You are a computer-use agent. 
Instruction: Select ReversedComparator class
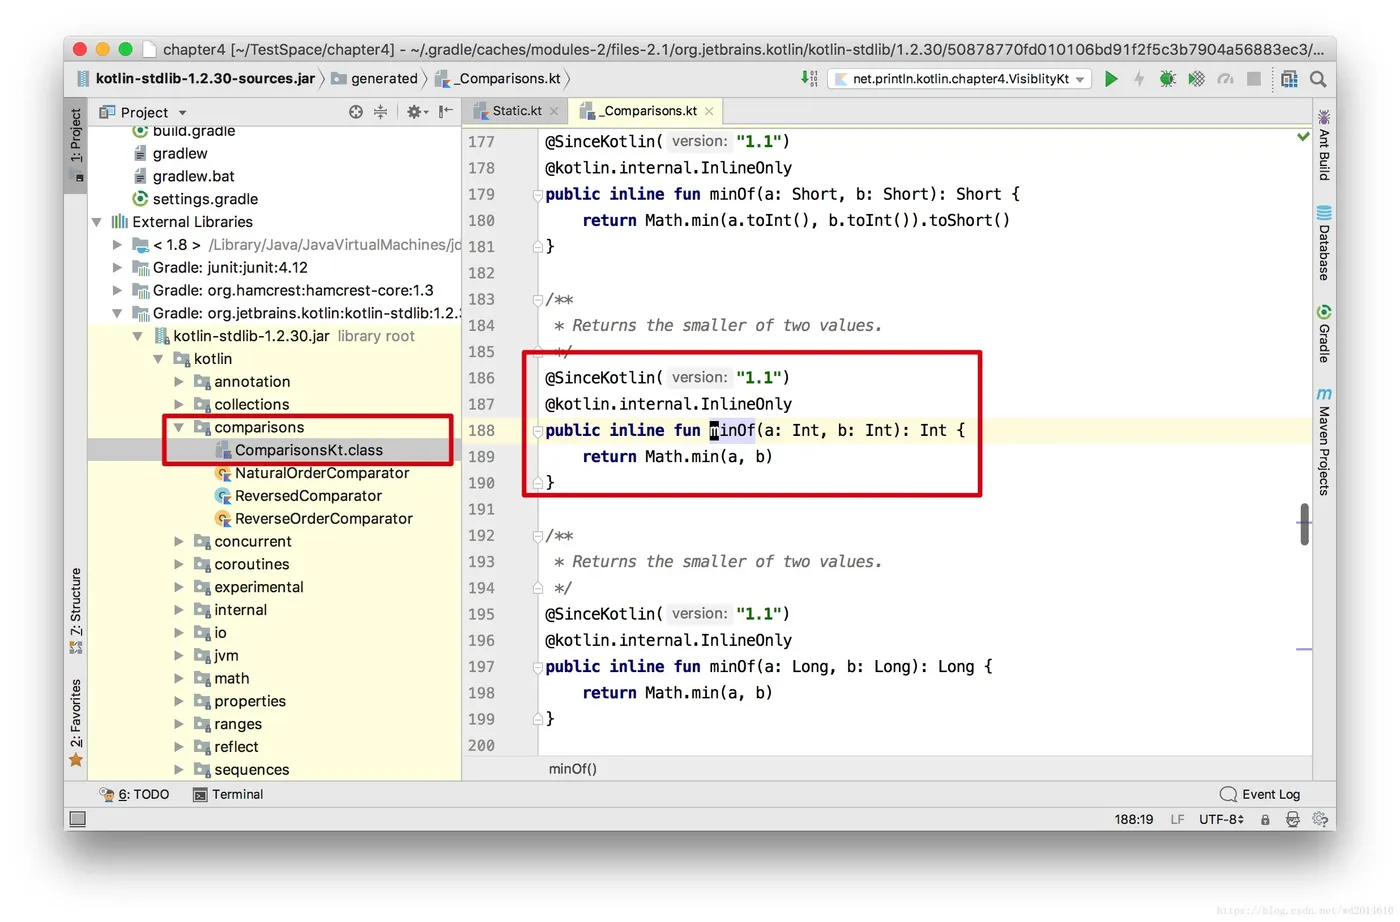(298, 496)
